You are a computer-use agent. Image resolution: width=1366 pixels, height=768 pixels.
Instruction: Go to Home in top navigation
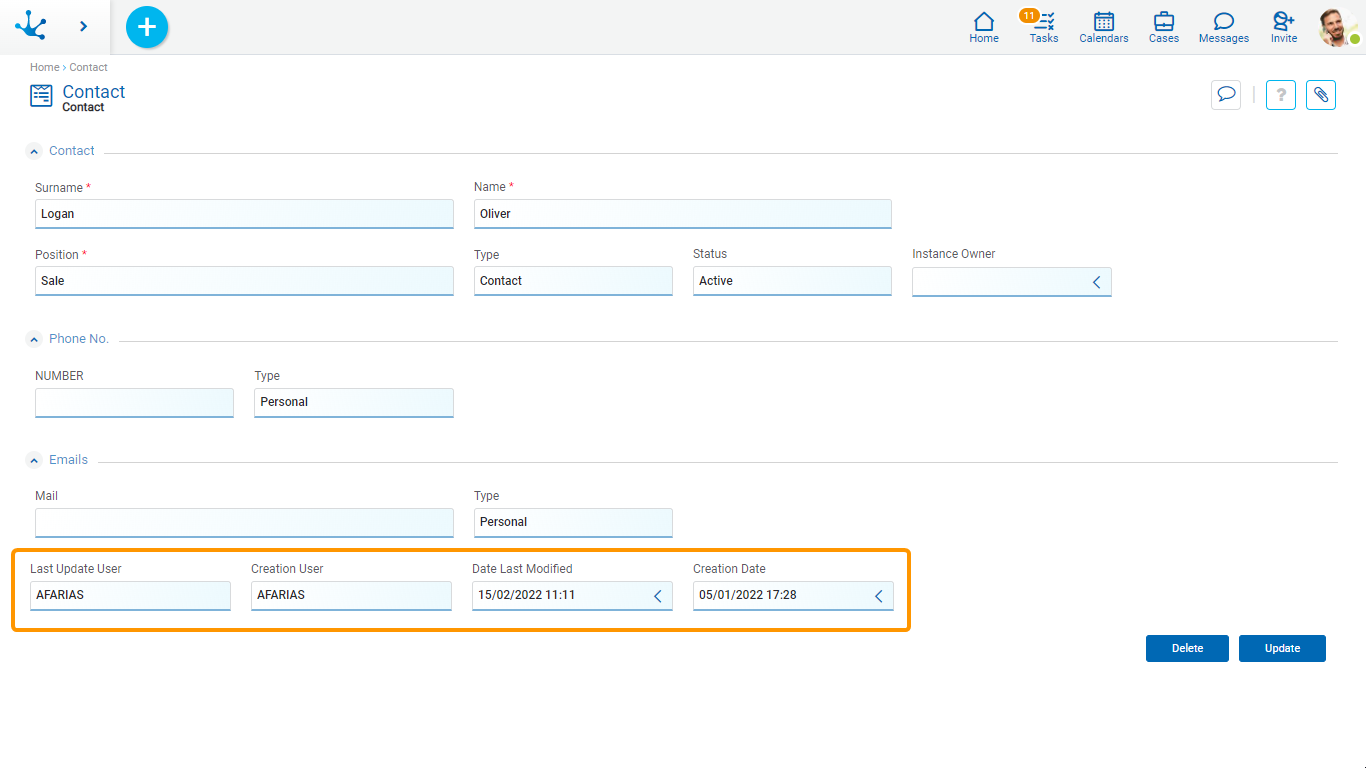pyautogui.click(x=984, y=26)
